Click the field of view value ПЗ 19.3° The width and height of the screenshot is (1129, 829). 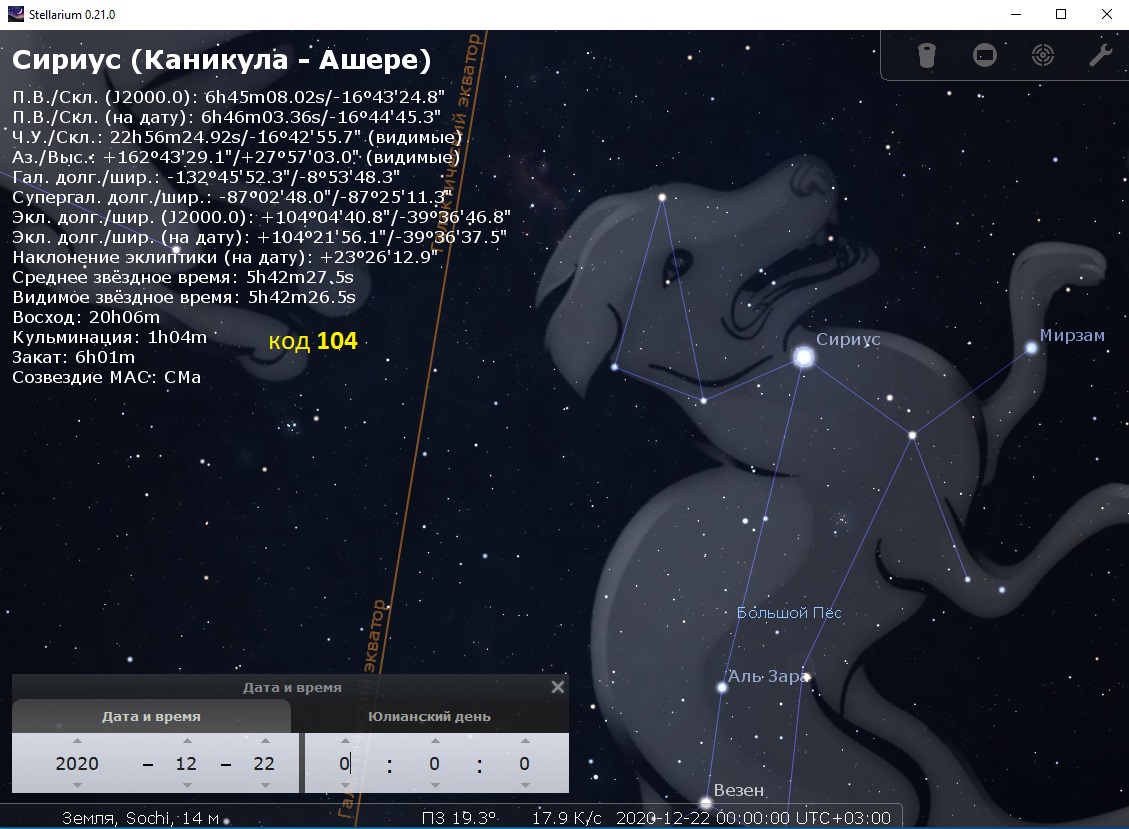pyautogui.click(x=459, y=818)
